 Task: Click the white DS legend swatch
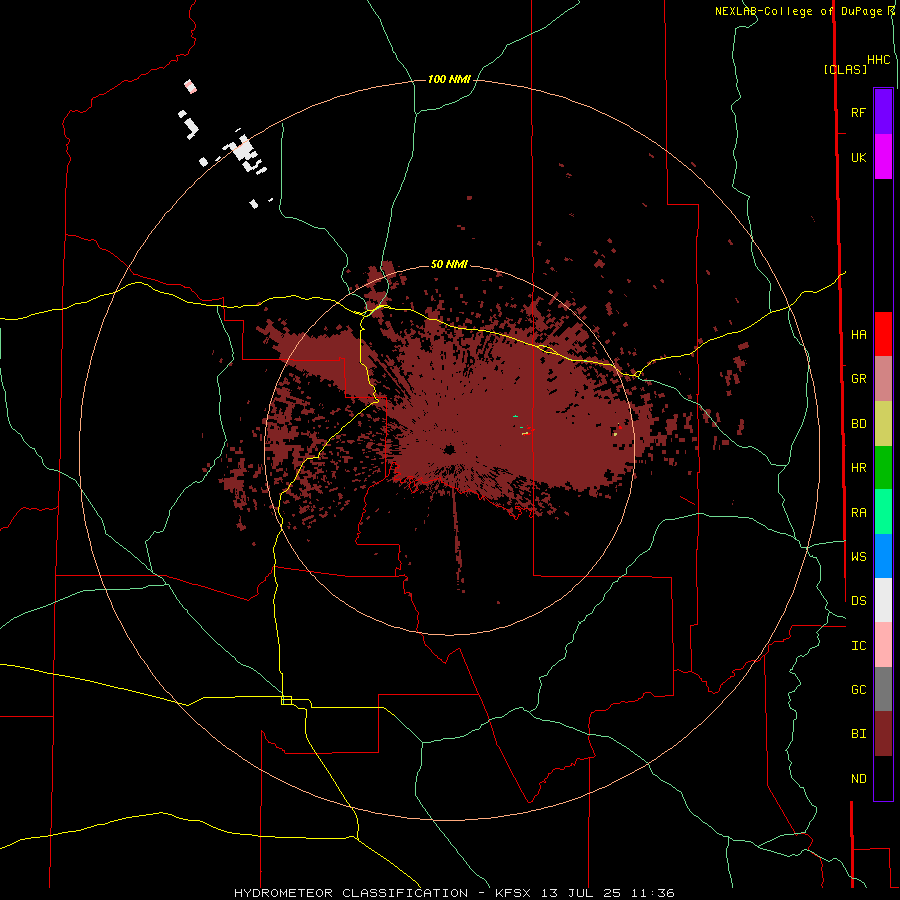click(883, 600)
